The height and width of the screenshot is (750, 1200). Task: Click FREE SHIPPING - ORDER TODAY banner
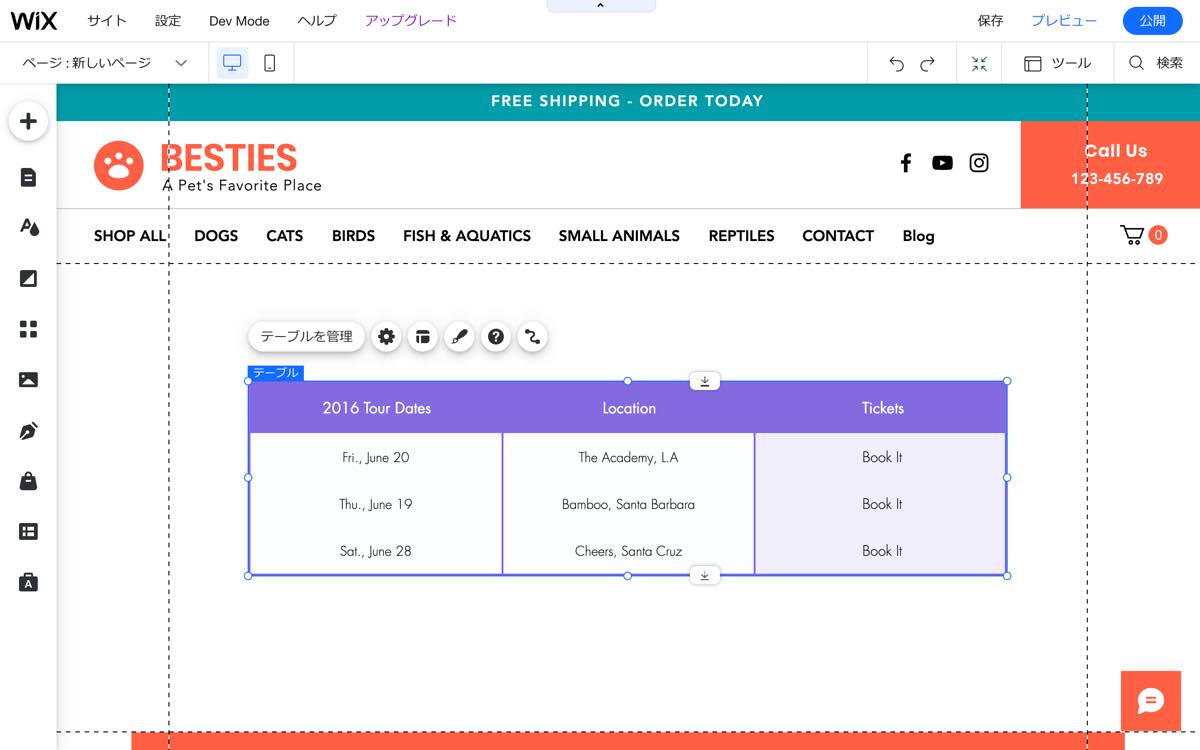click(x=627, y=101)
